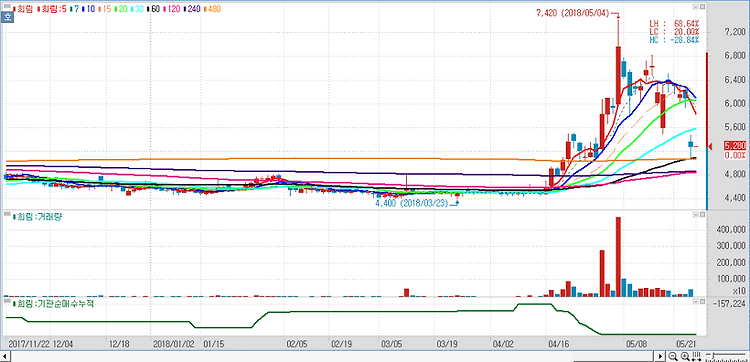Click the LH : 68.64% readout
Viewport: 750px width, 362px height.
(675, 22)
